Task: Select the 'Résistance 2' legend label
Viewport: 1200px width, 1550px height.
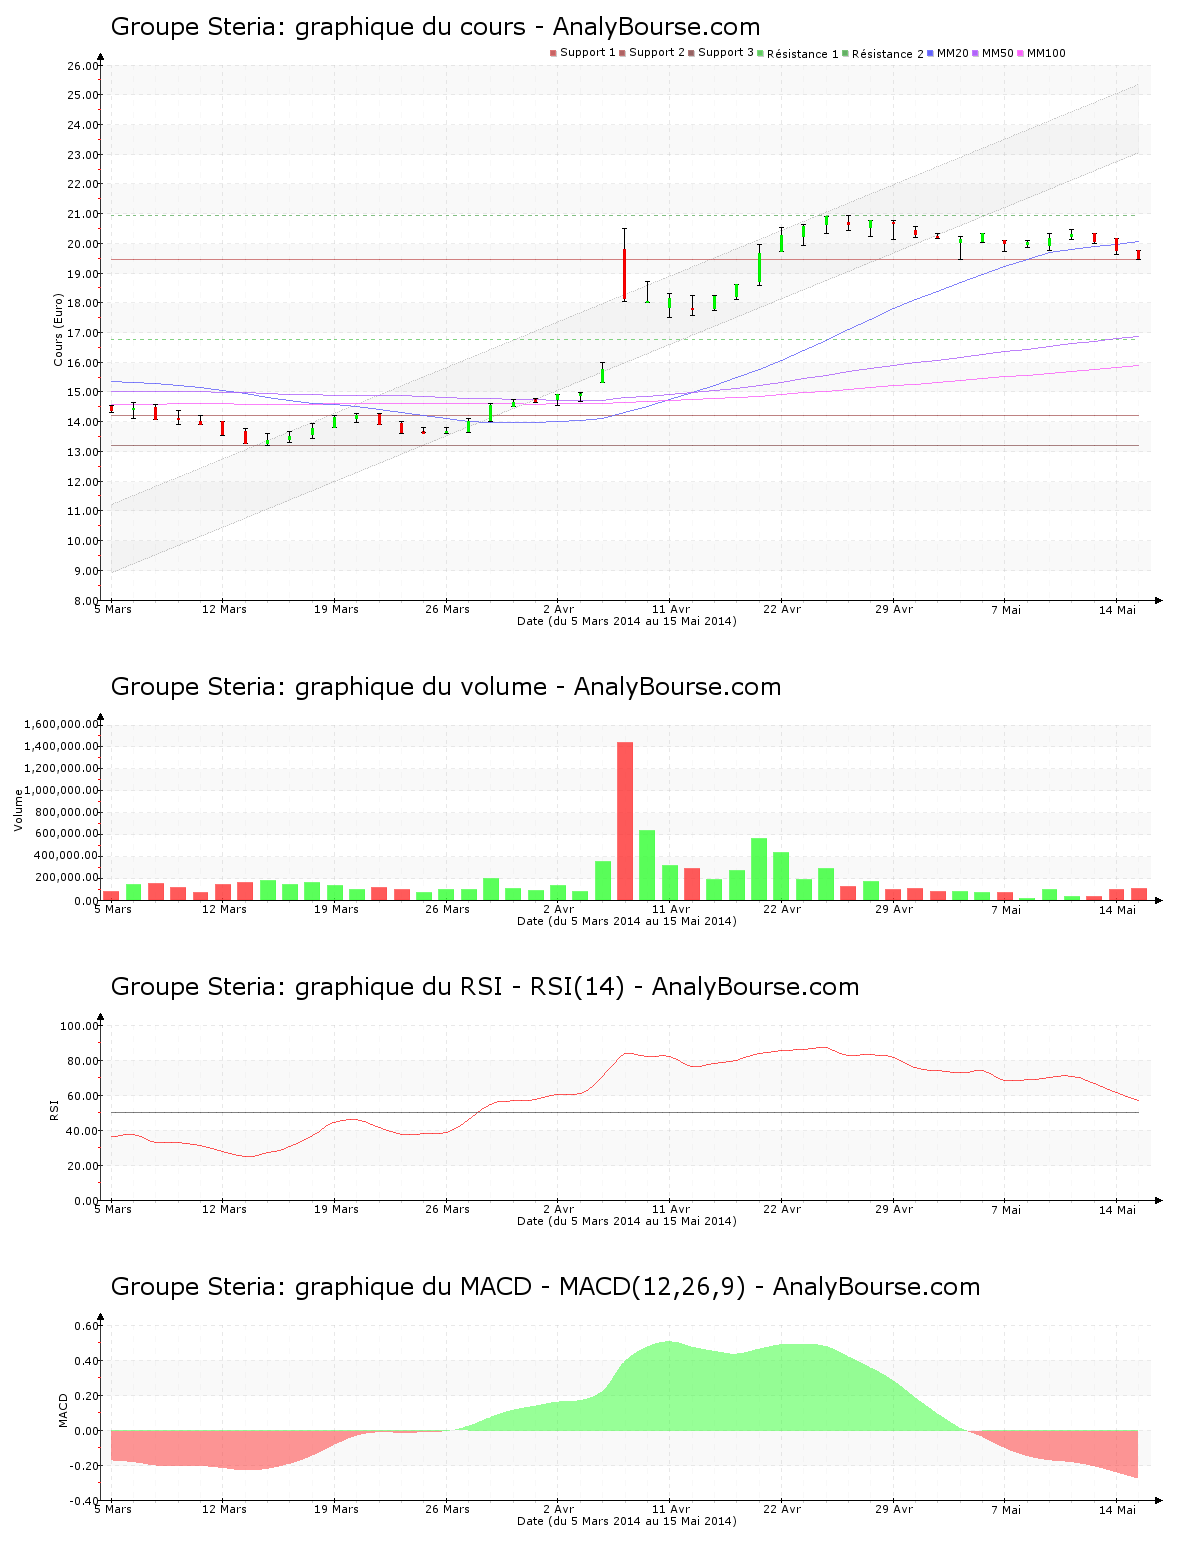Action: pyautogui.click(x=888, y=54)
